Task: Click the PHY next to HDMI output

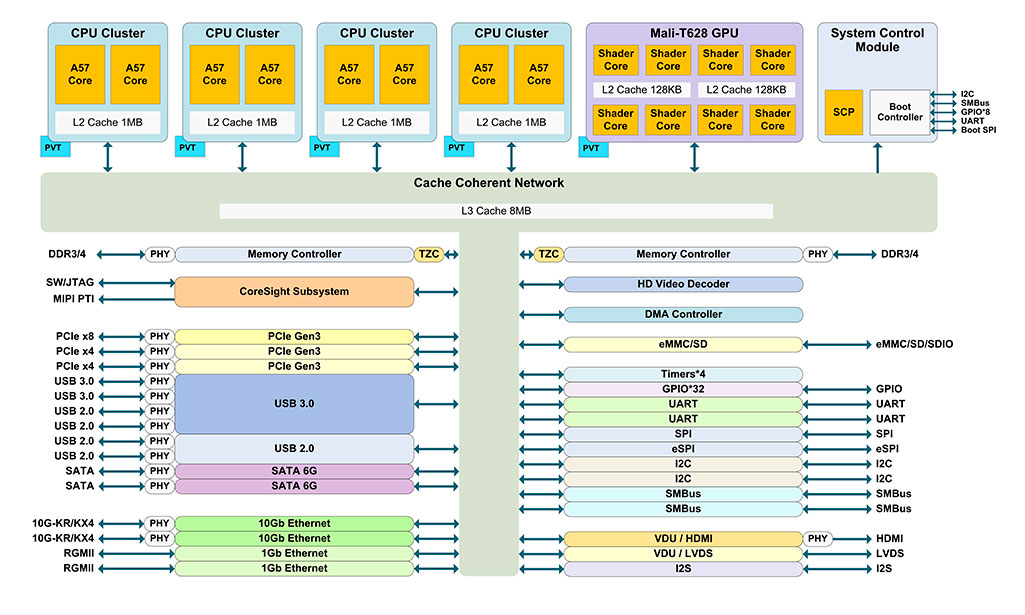Action: [x=818, y=539]
